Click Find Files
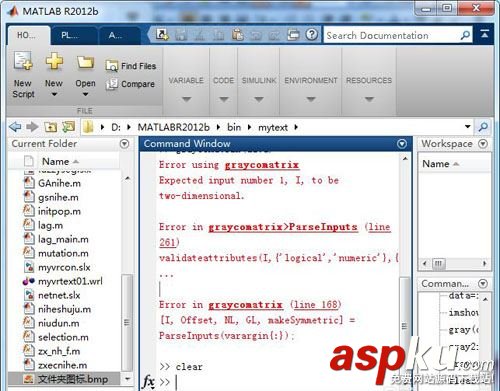The height and width of the screenshot is (391, 500). 131,66
